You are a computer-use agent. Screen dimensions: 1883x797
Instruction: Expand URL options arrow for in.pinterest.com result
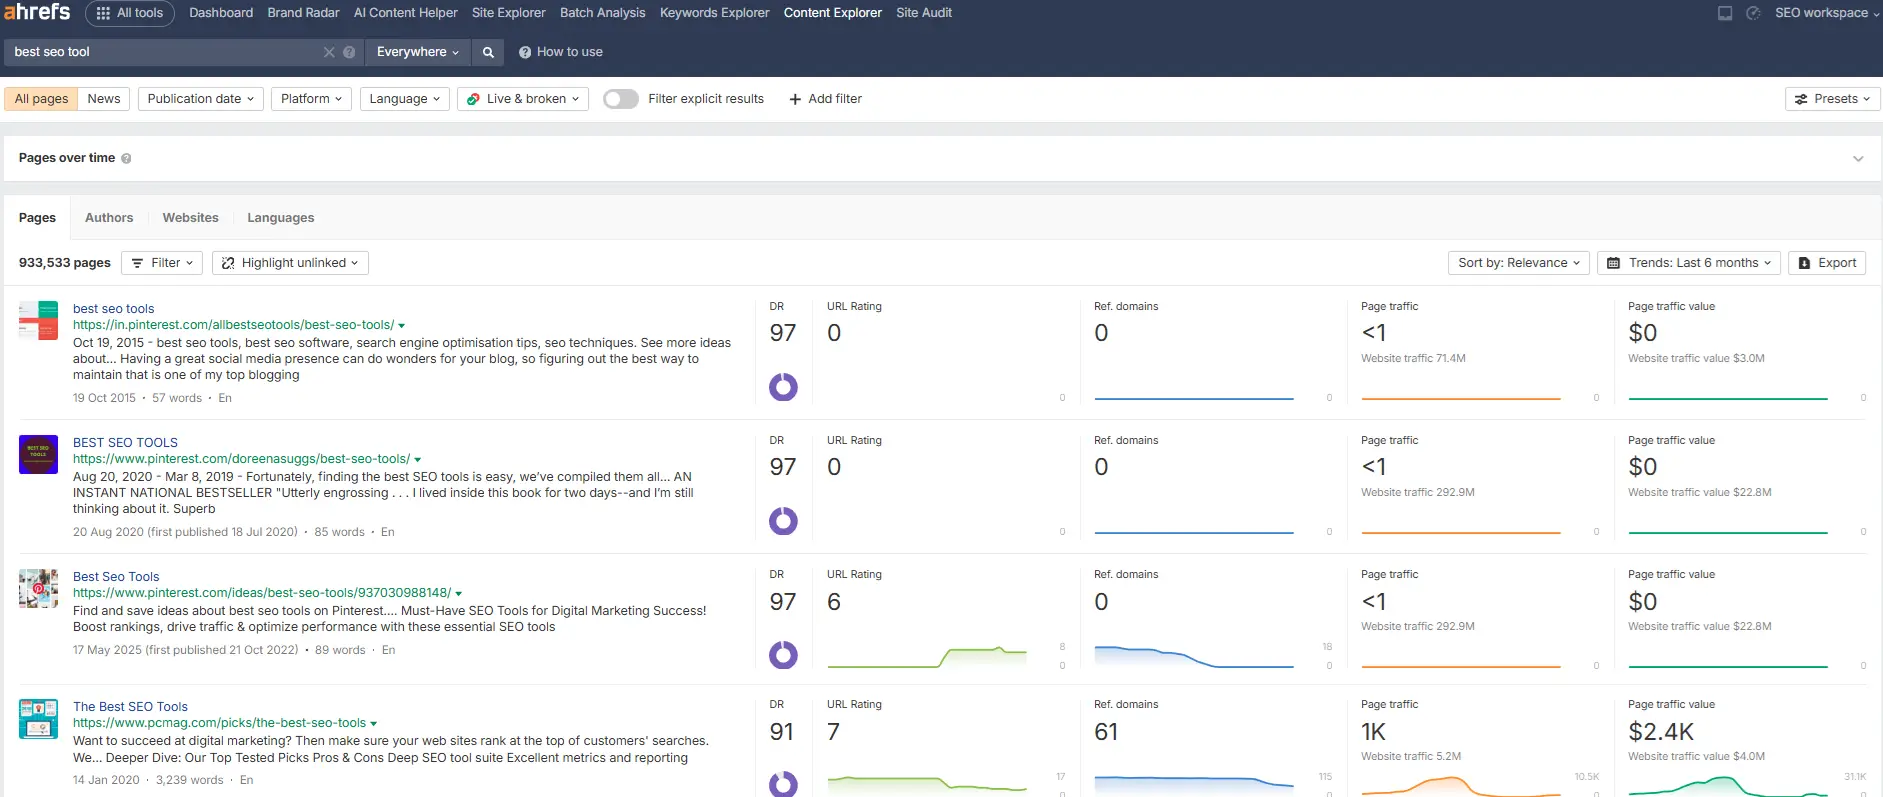tap(402, 326)
